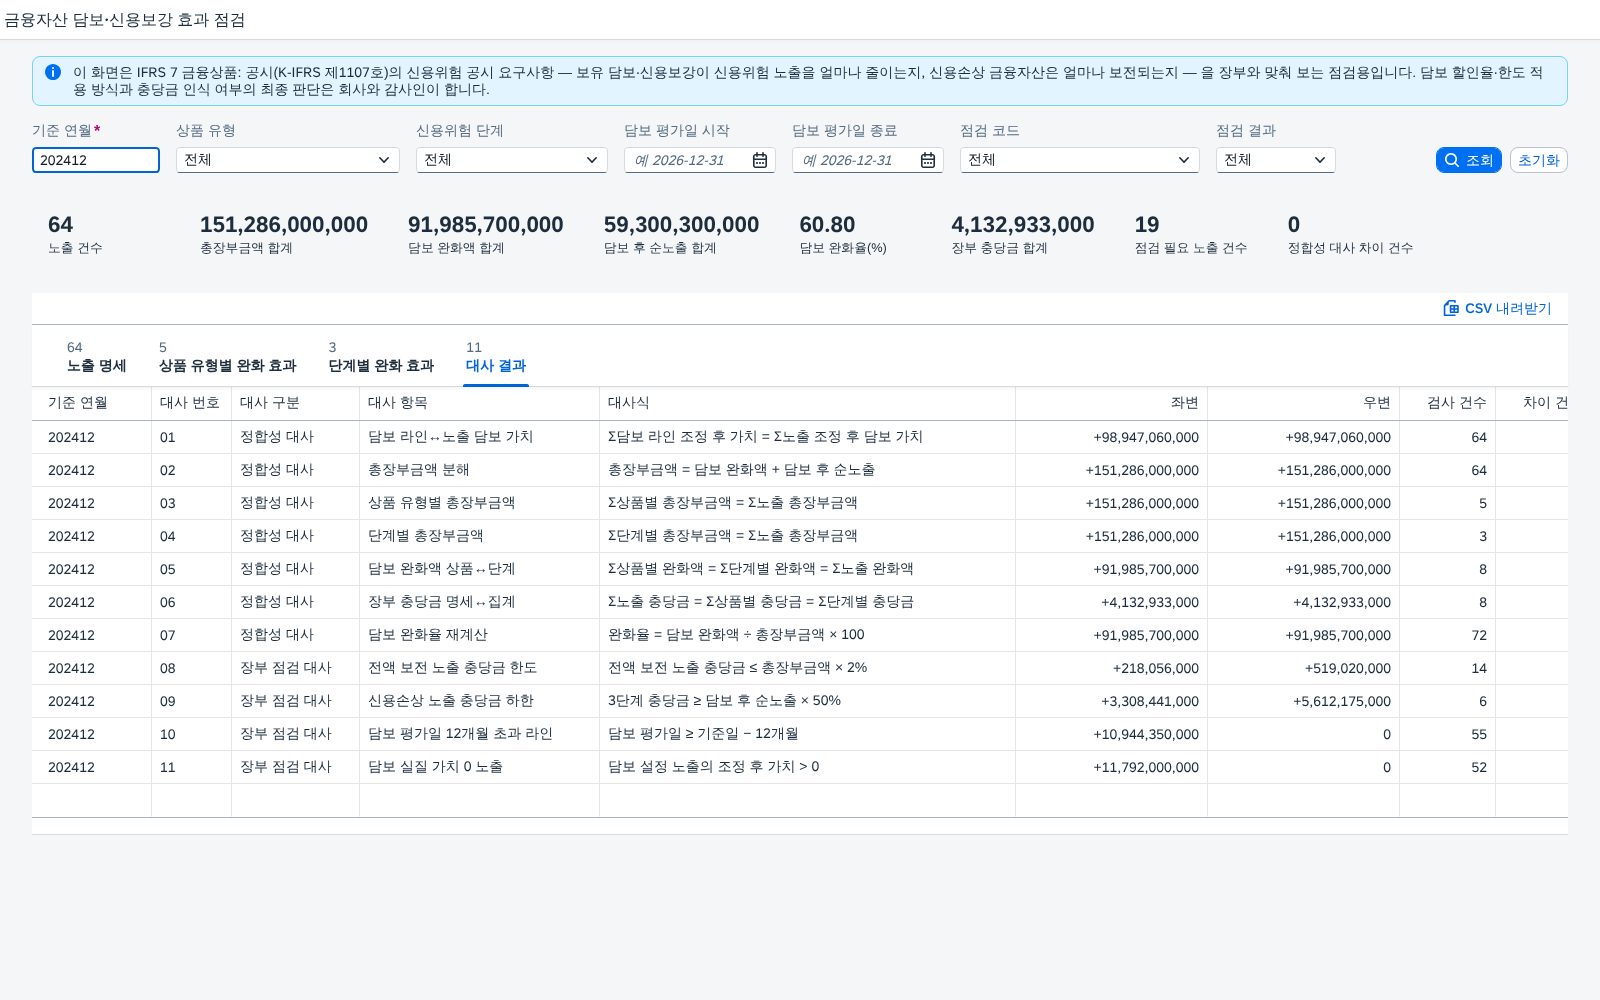Switch to the 노출 명세 tab
This screenshot has width=1600, height=1000.
click(x=96, y=357)
